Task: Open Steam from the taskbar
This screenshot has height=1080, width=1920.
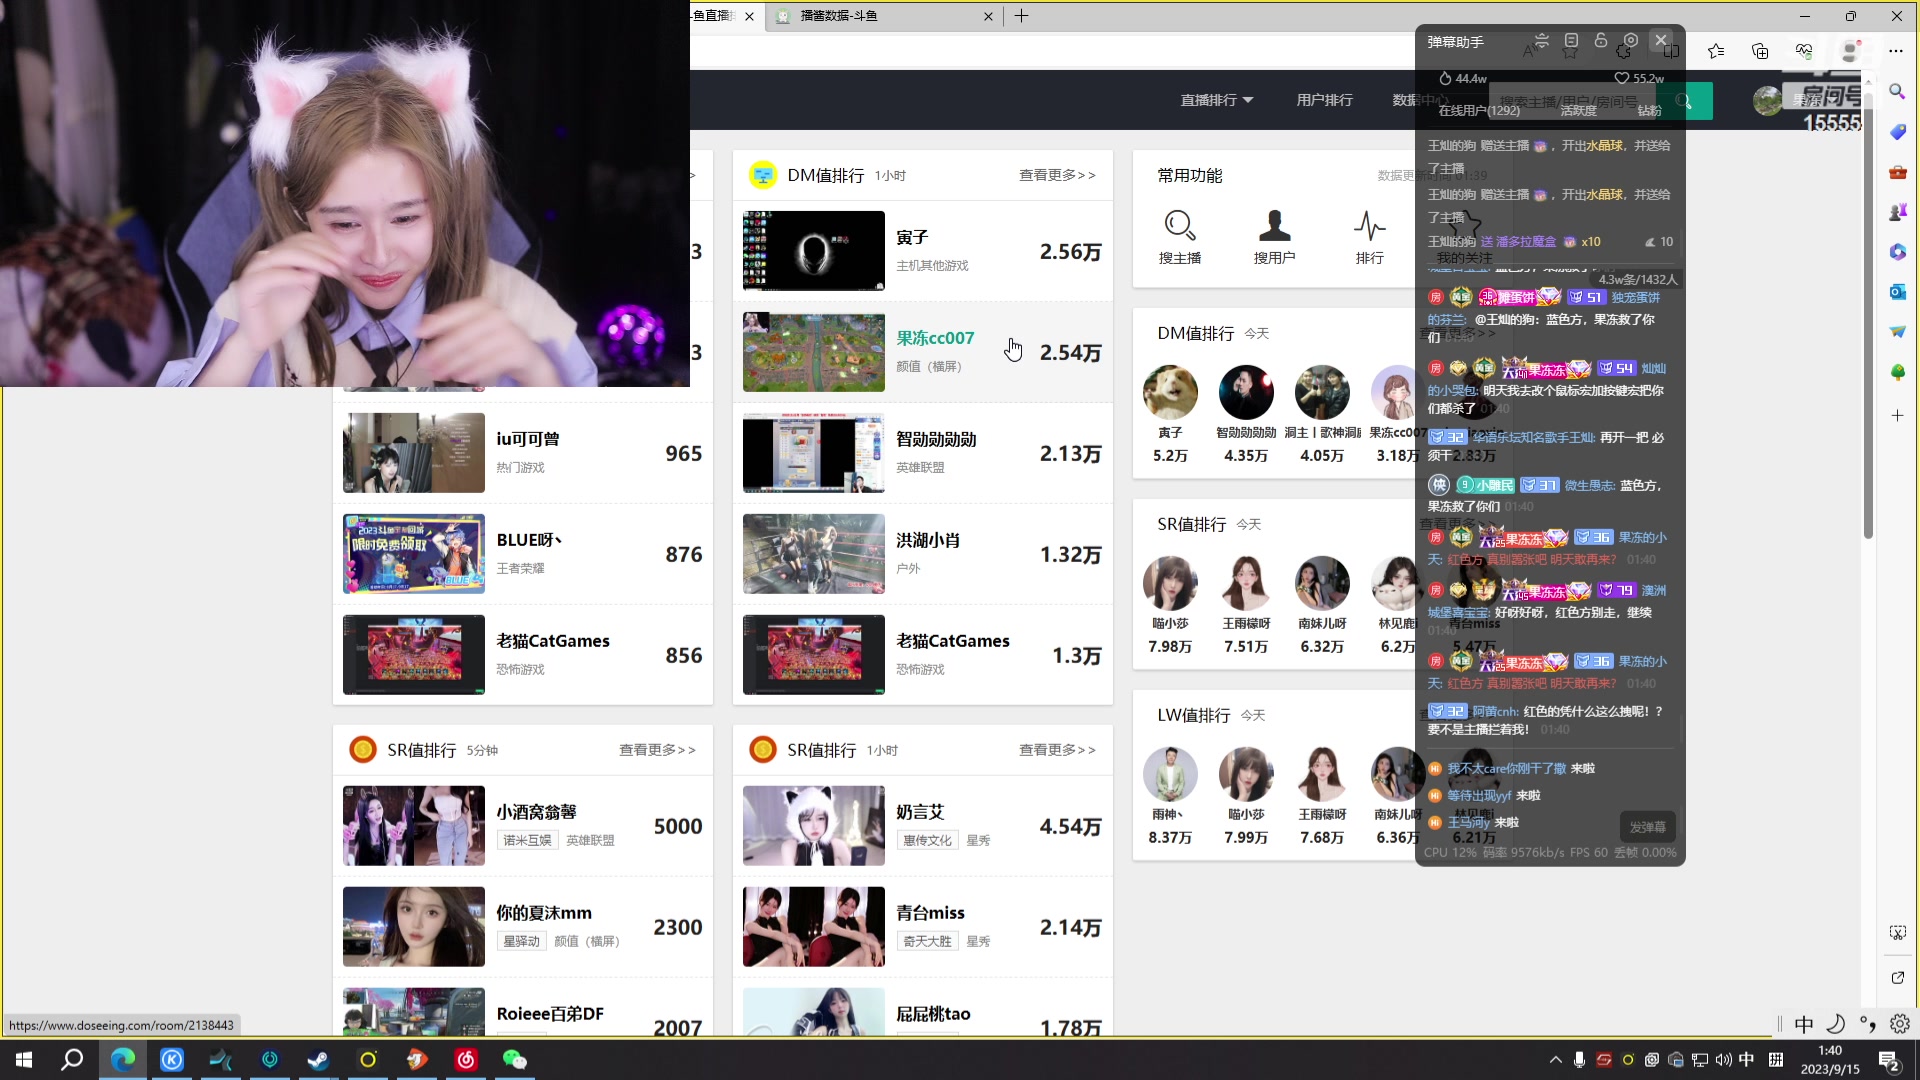Action: [x=318, y=1059]
